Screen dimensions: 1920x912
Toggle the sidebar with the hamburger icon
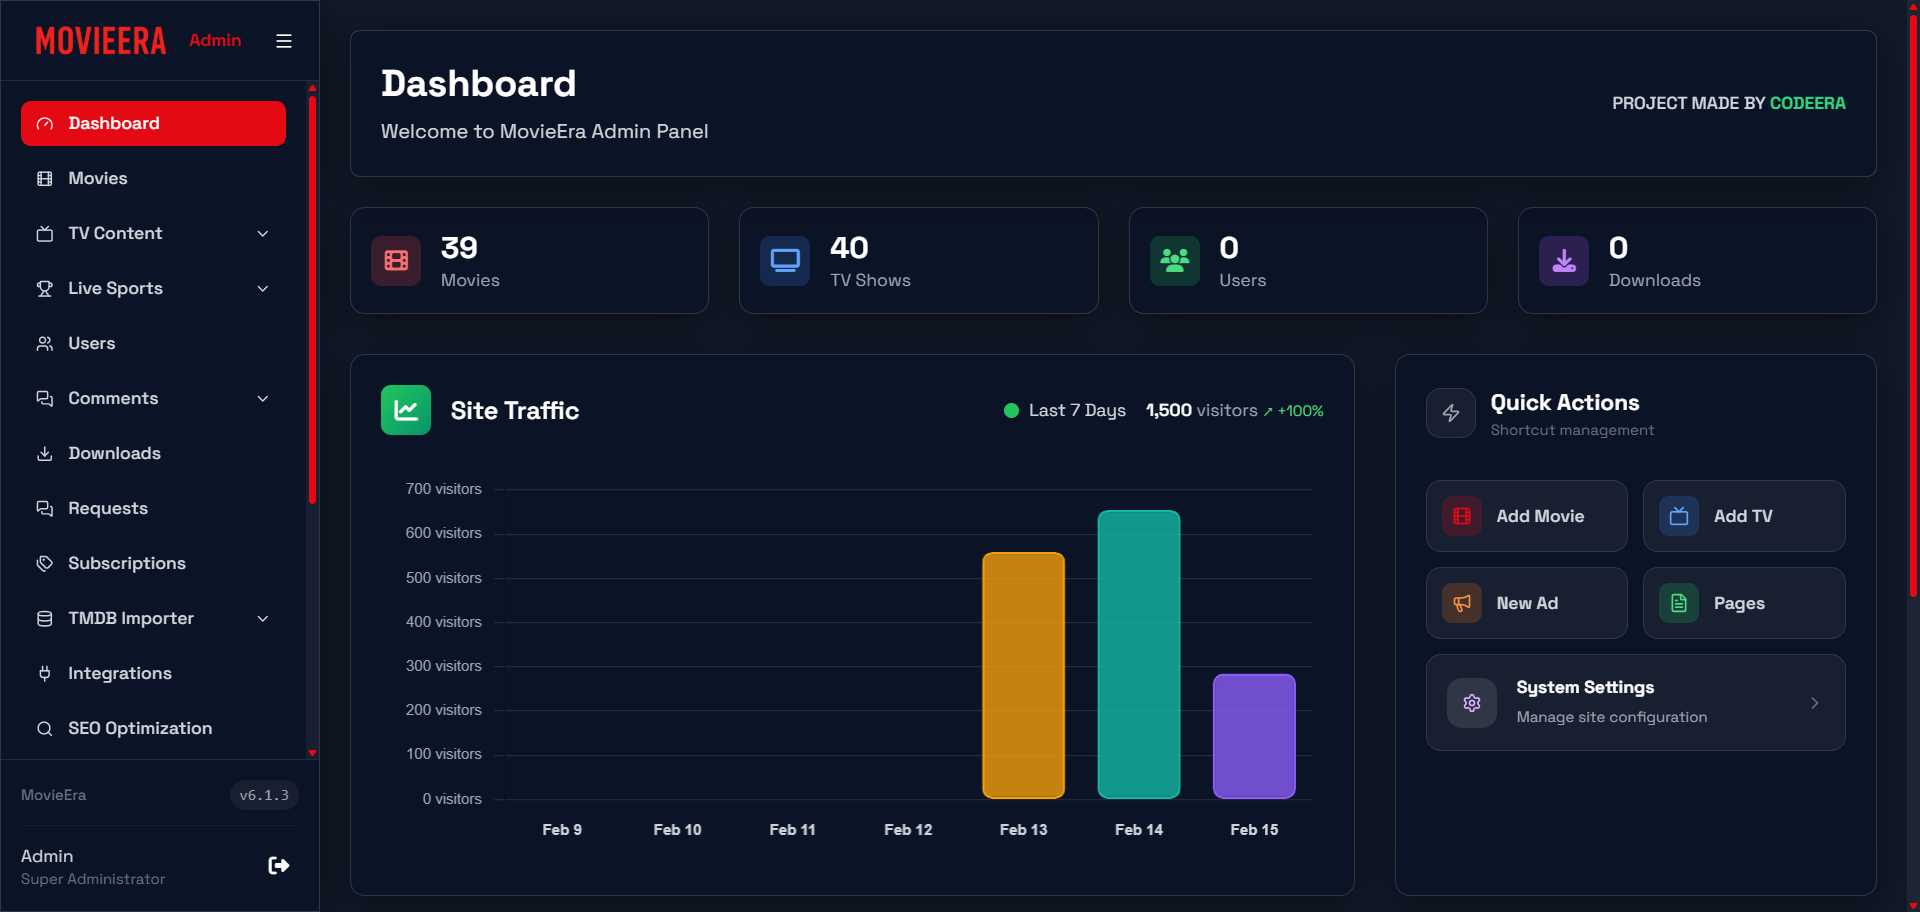tap(284, 41)
